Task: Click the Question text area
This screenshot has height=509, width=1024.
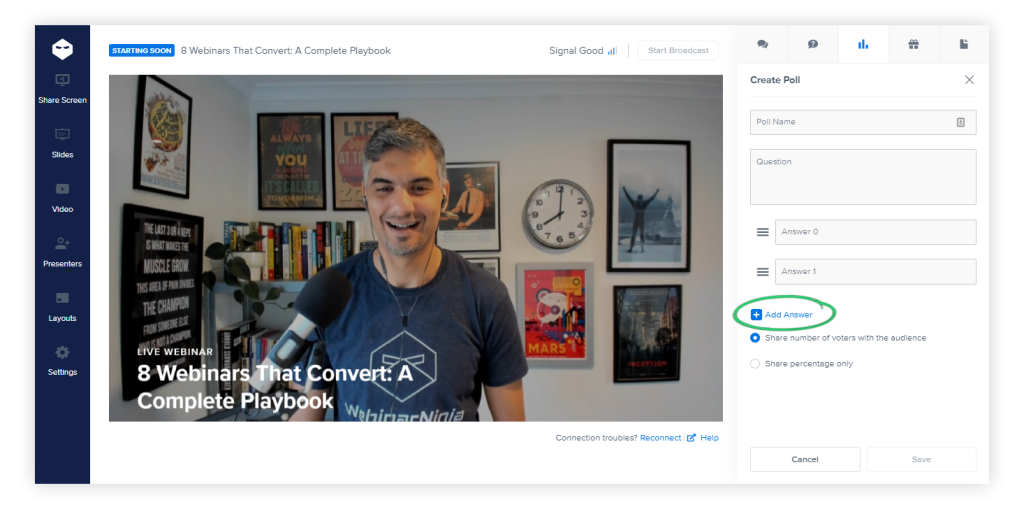Action: (x=863, y=176)
